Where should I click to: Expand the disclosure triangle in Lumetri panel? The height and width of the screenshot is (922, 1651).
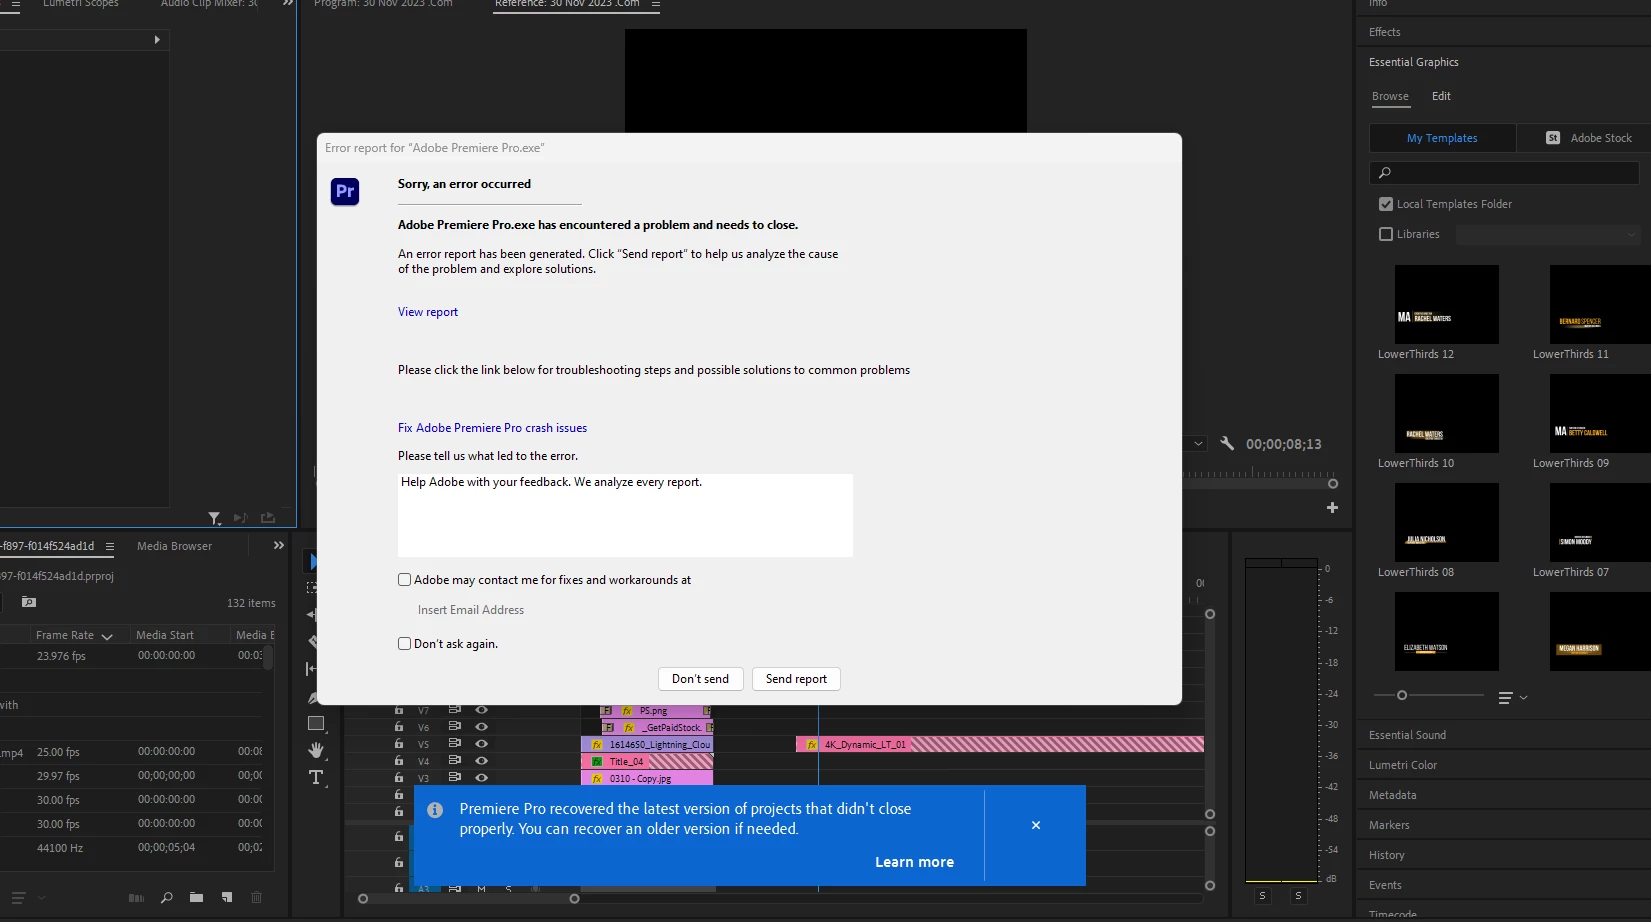[x=157, y=40]
